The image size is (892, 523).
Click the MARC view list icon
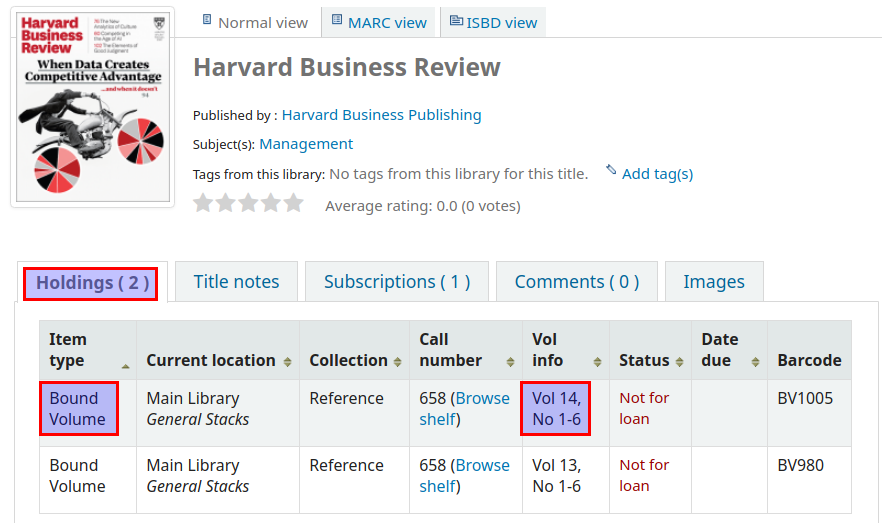pos(337,20)
